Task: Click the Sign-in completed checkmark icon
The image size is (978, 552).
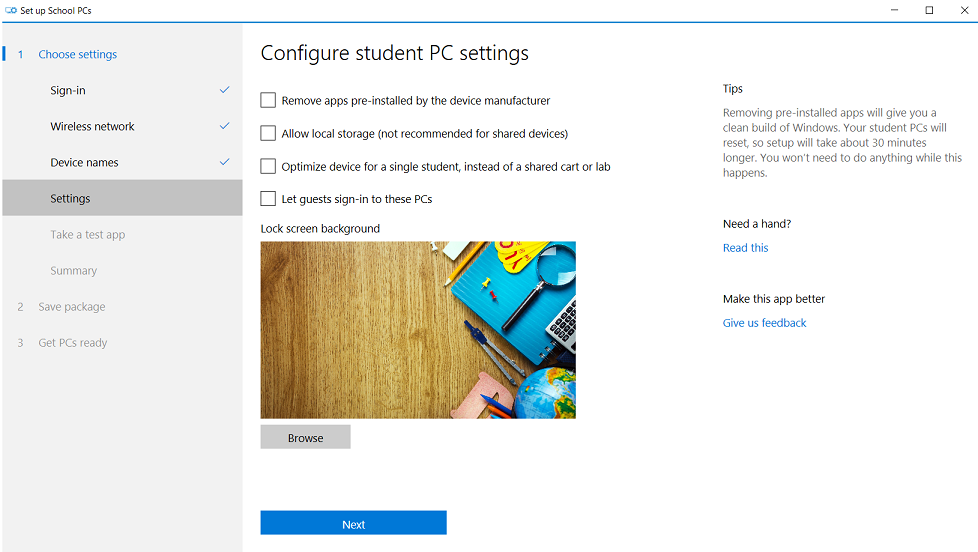Action: [x=225, y=90]
